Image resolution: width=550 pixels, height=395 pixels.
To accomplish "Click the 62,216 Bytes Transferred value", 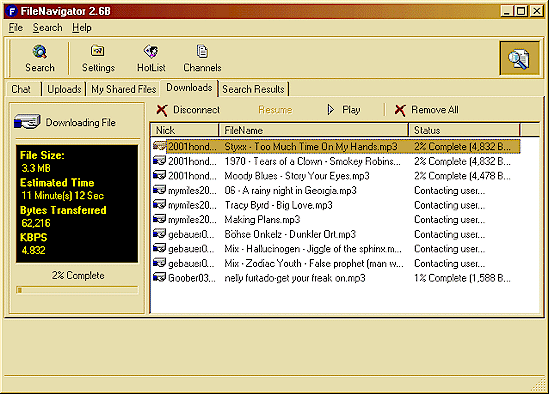I will point(36,223).
